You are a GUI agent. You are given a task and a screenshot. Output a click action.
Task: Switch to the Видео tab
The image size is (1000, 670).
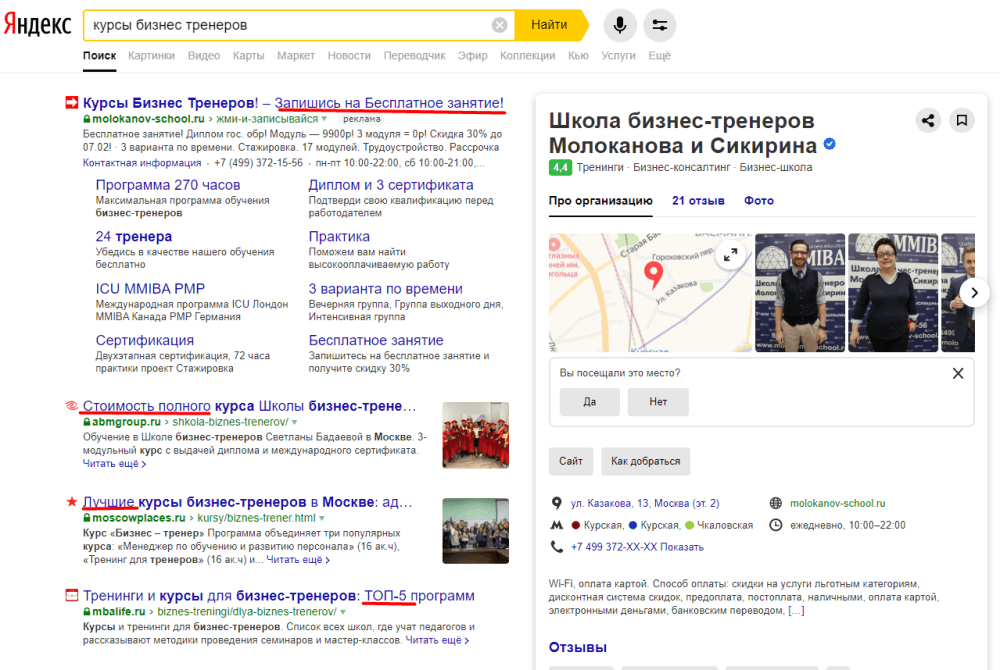tap(204, 55)
